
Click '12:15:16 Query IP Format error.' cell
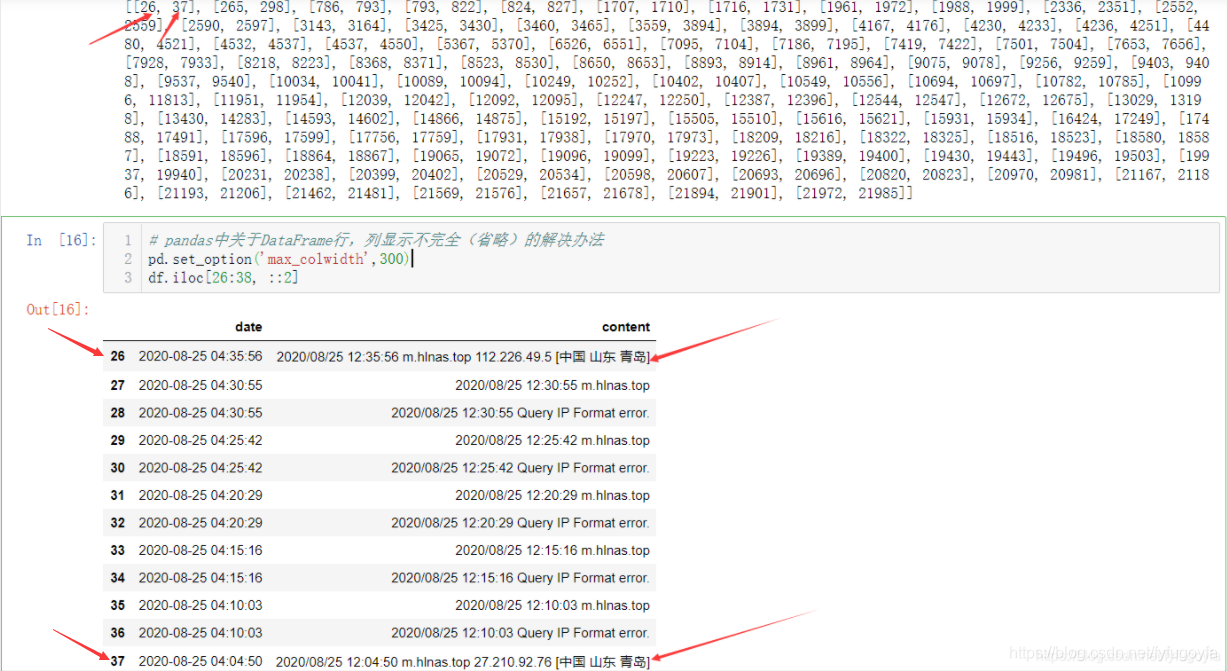tap(520, 578)
